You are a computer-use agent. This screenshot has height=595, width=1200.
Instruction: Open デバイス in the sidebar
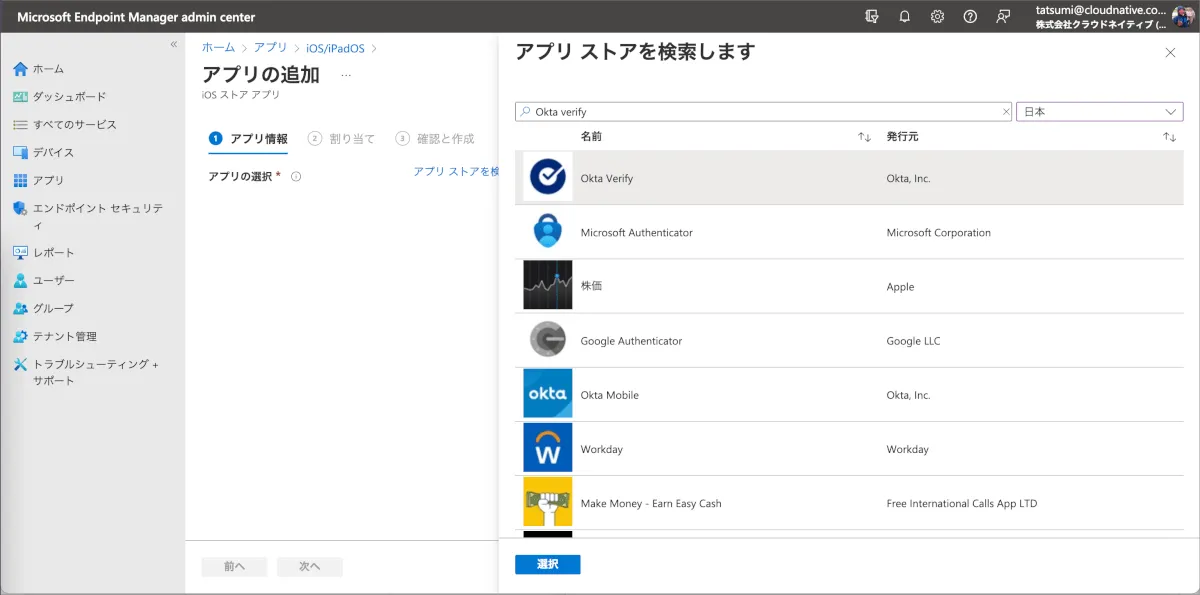(x=53, y=152)
